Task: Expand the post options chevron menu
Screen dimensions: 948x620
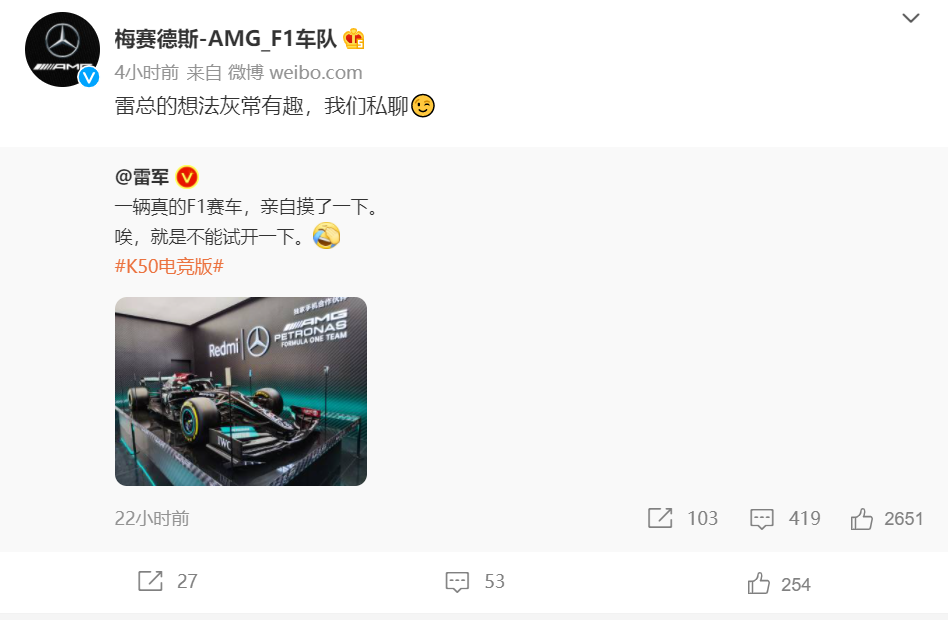Action: [911, 18]
